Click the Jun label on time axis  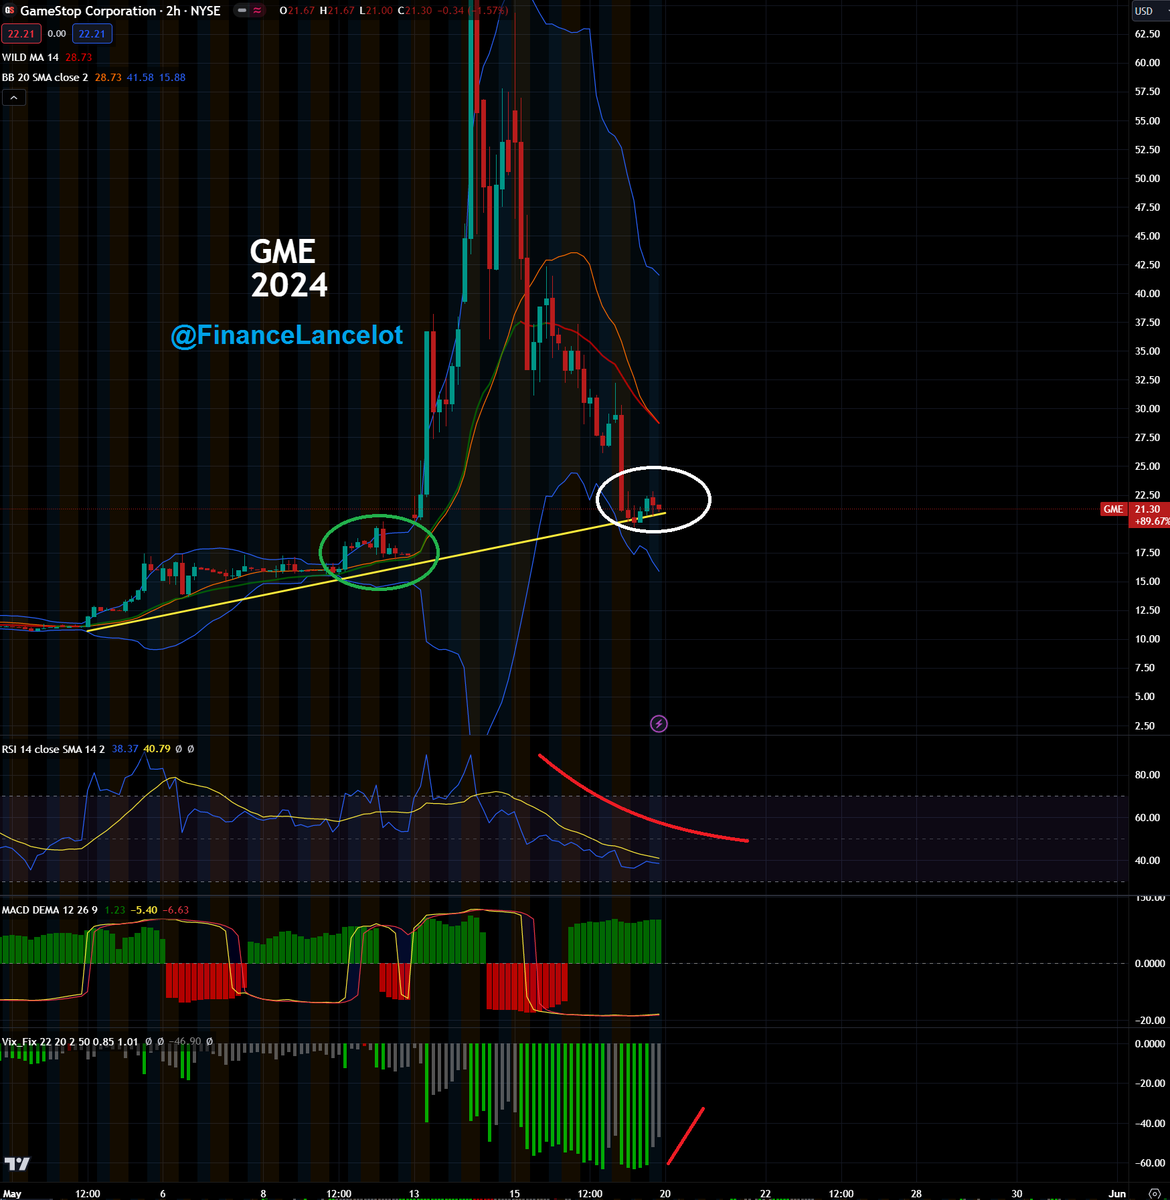[x=1119, y=1193]
